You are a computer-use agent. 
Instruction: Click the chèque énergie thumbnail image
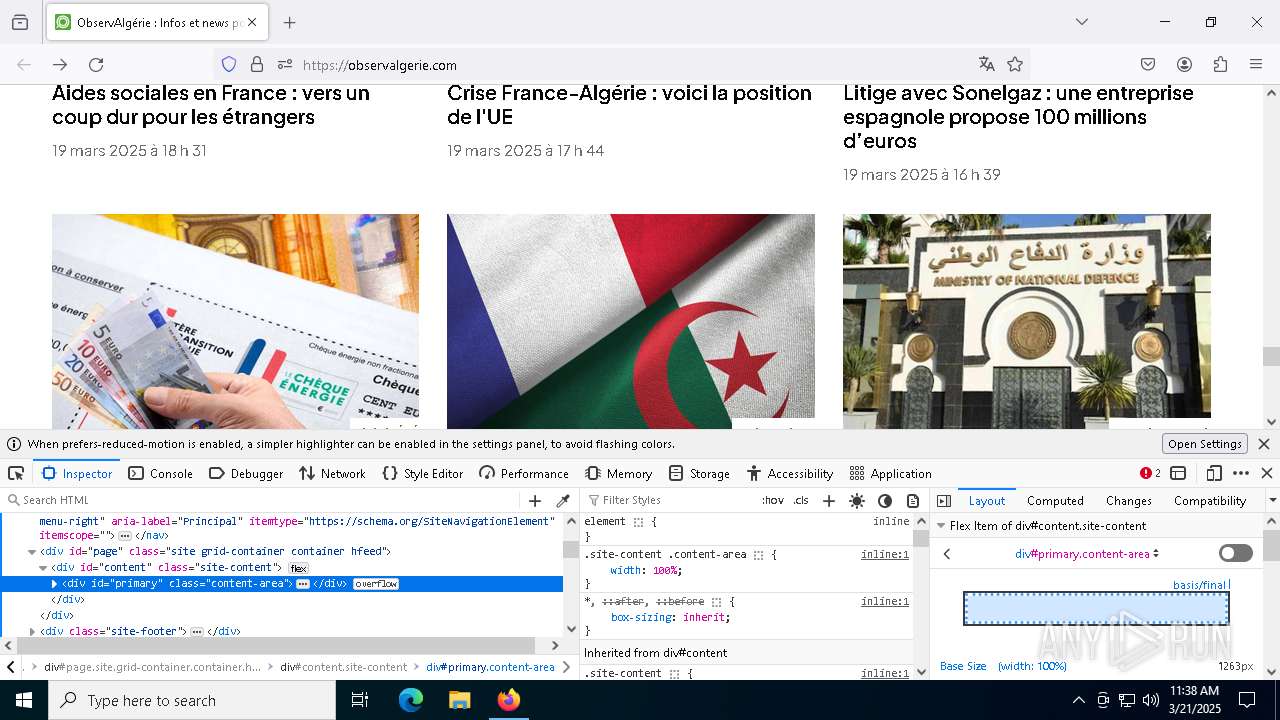coord(236,321)
